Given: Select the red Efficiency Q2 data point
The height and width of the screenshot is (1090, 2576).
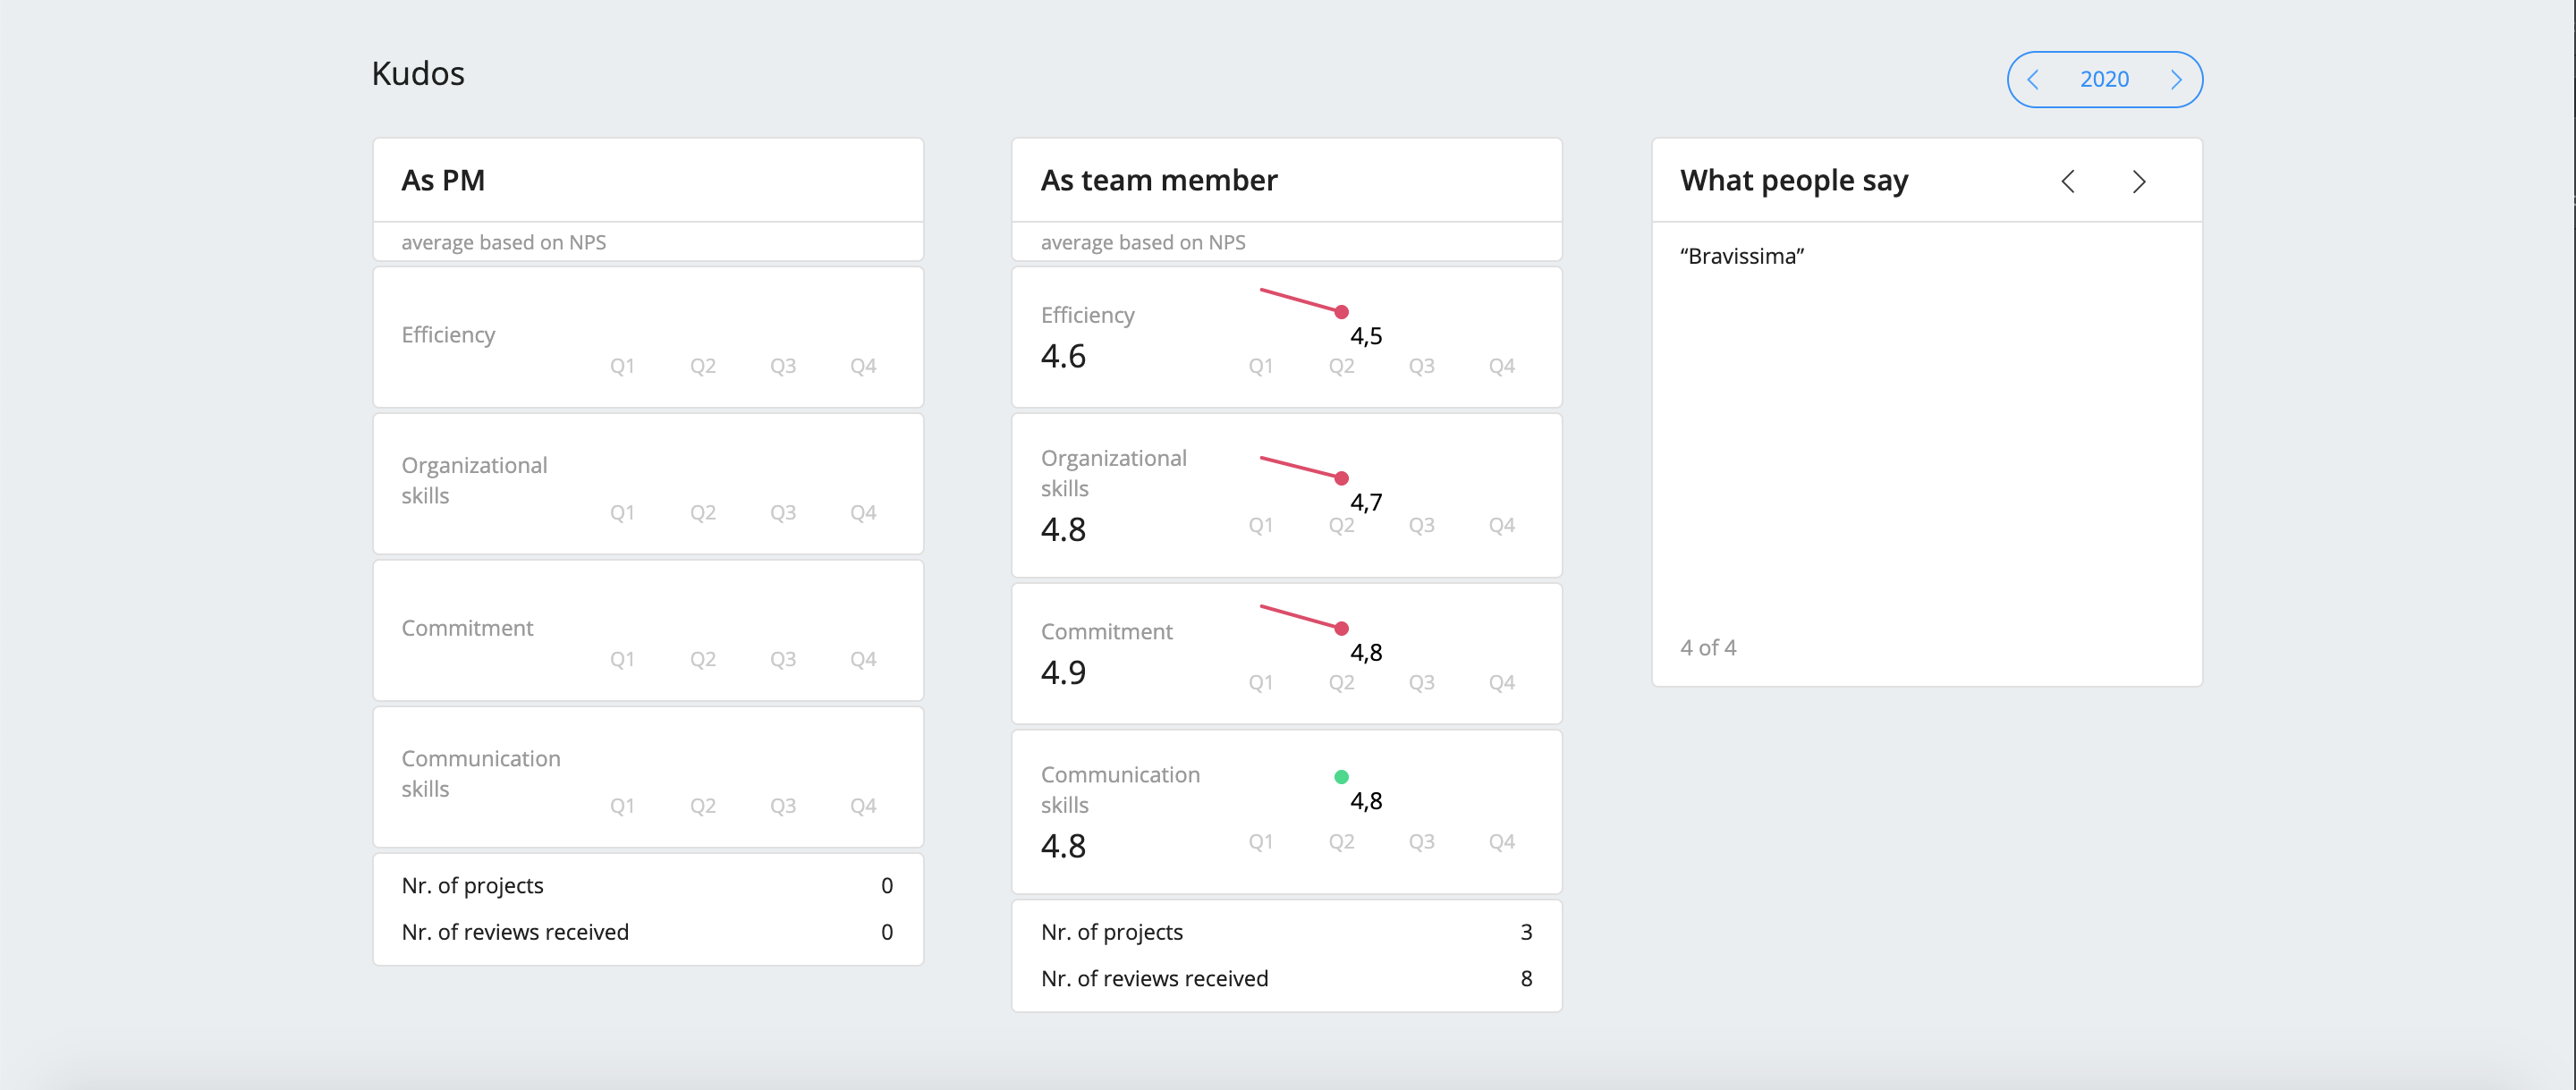Looking at the screenshot, I should point(1341,312).
